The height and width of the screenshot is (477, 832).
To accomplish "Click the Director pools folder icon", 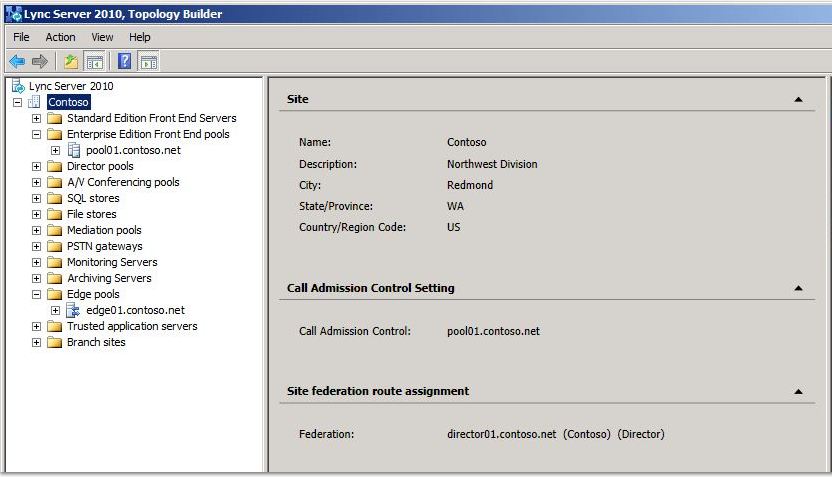I will tap(55, 166).
